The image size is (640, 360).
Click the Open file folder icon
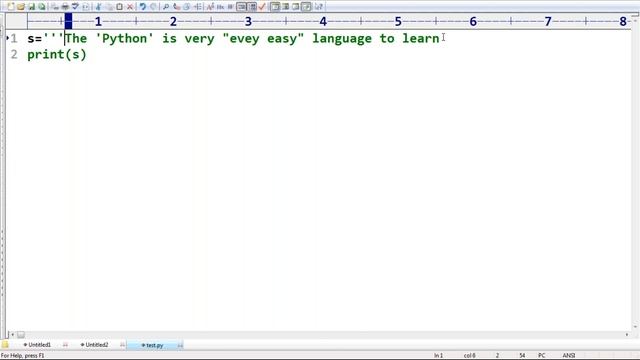21,7
